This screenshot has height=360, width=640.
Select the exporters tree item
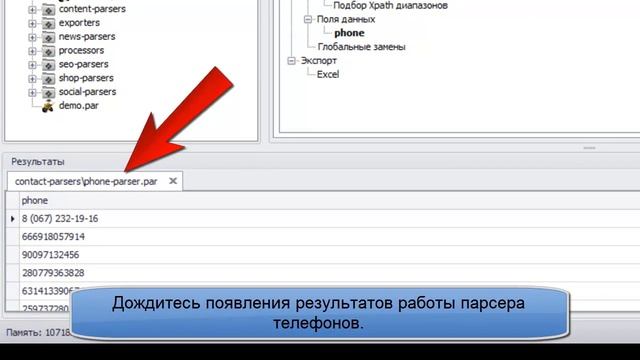click(x=79, y=23)
